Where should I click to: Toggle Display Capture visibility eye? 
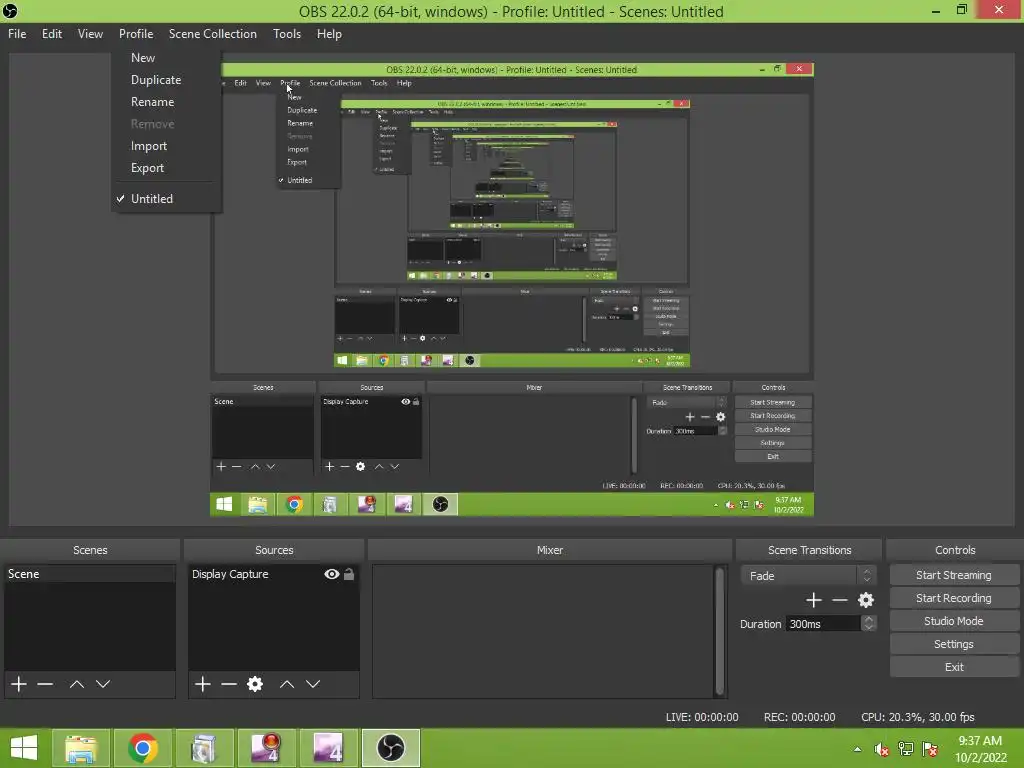coord(332,574)
